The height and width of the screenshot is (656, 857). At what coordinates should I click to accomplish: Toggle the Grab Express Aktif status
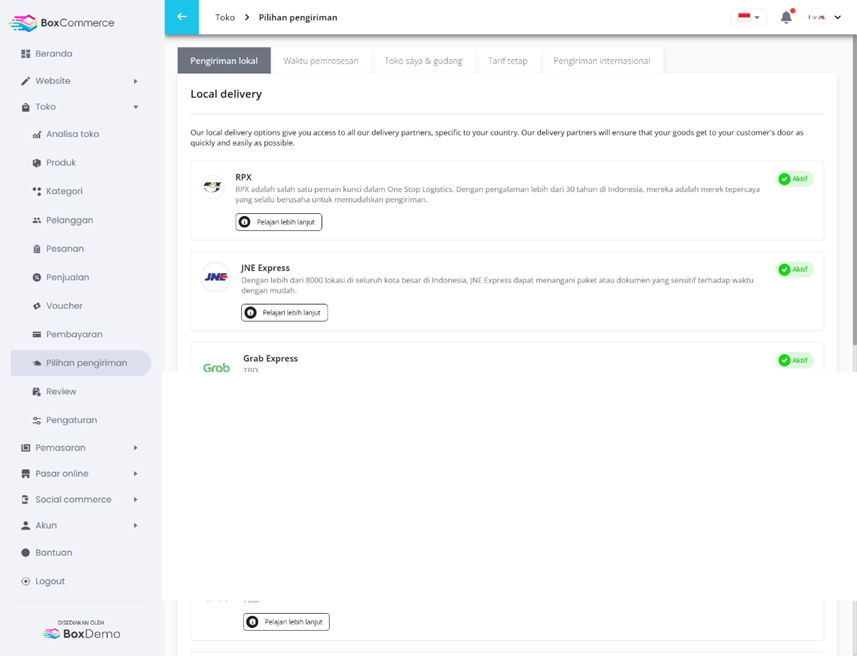point(794,360)
